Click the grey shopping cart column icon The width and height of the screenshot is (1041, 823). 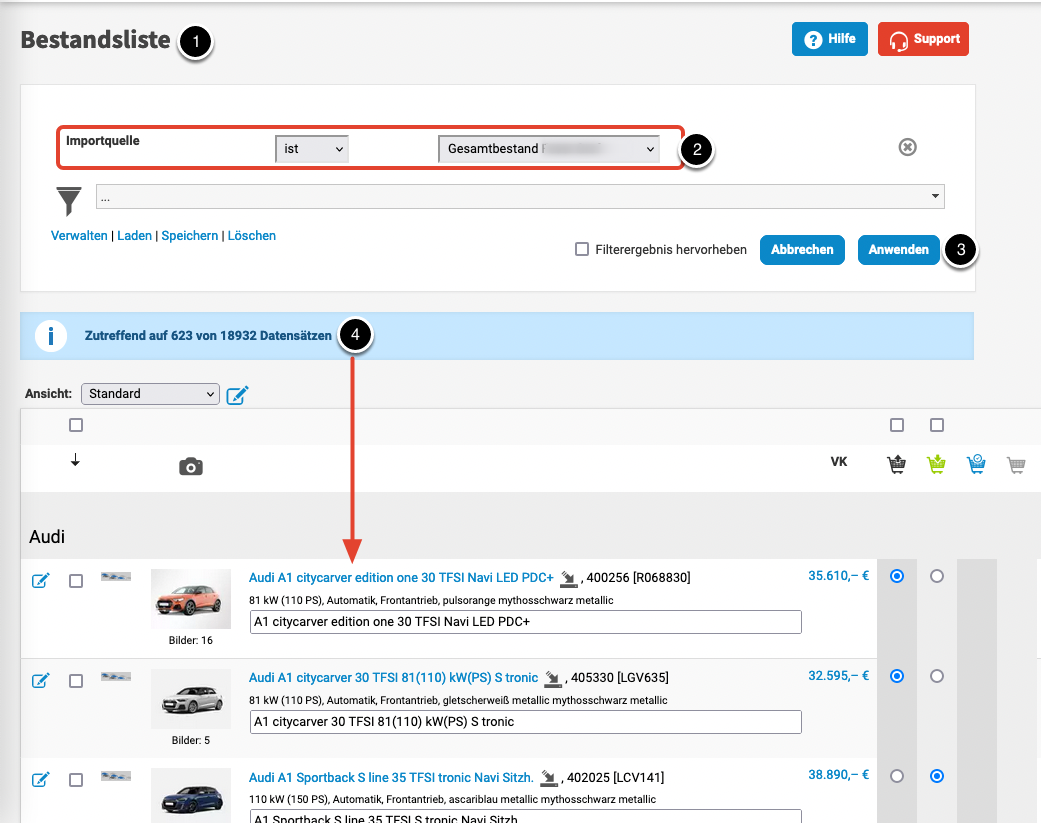tap(1016, 465)
